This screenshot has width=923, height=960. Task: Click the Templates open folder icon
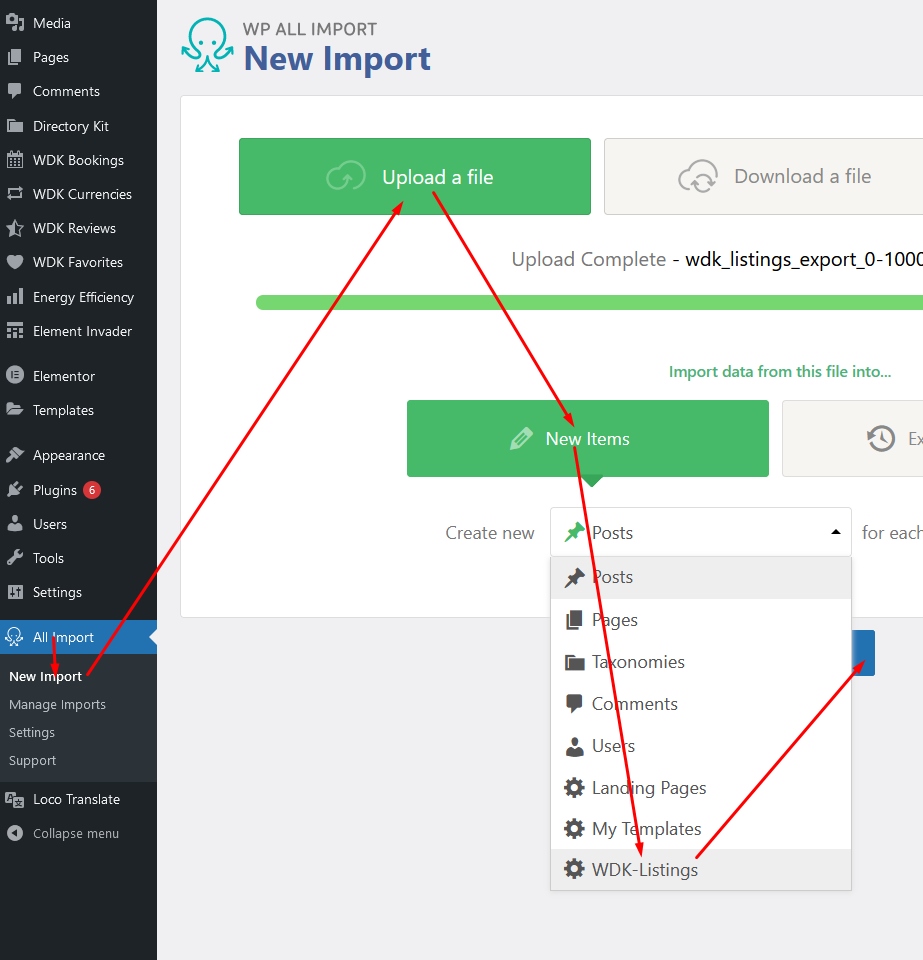(x=15, y=410)
